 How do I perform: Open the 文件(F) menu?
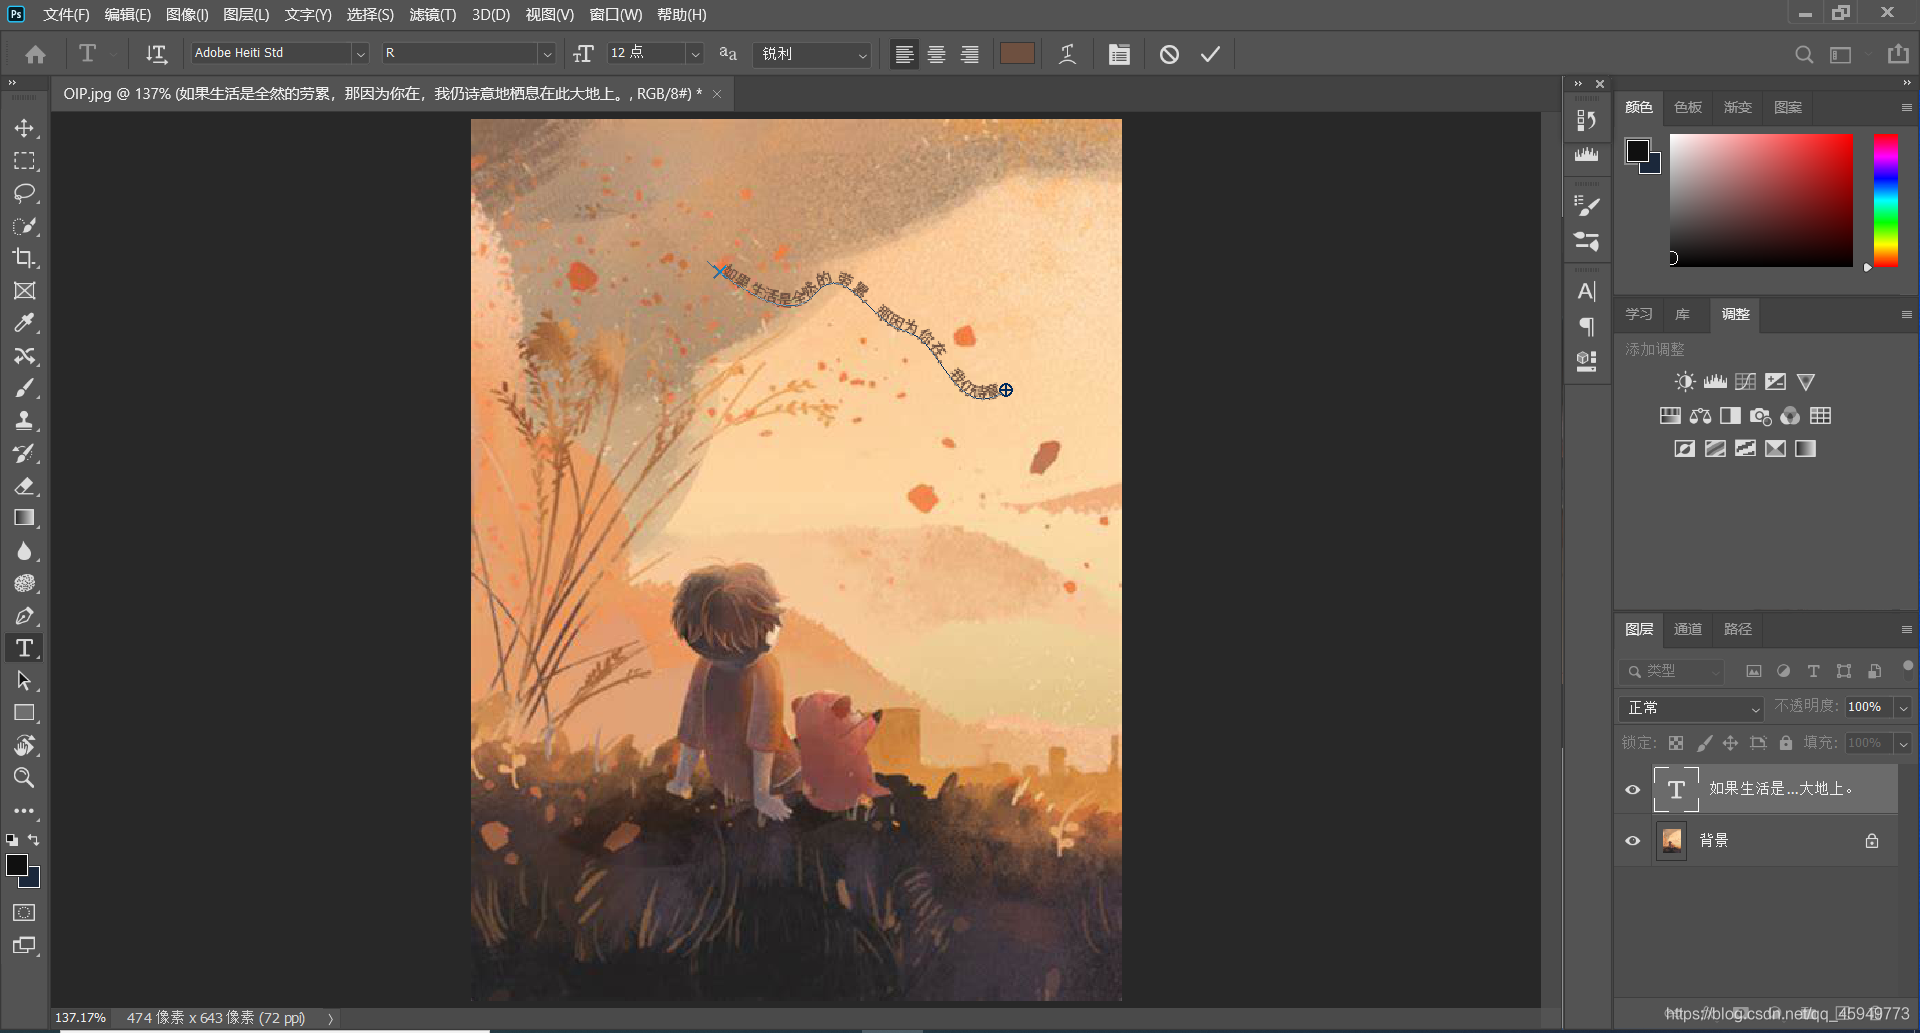[x=66, y=14]
